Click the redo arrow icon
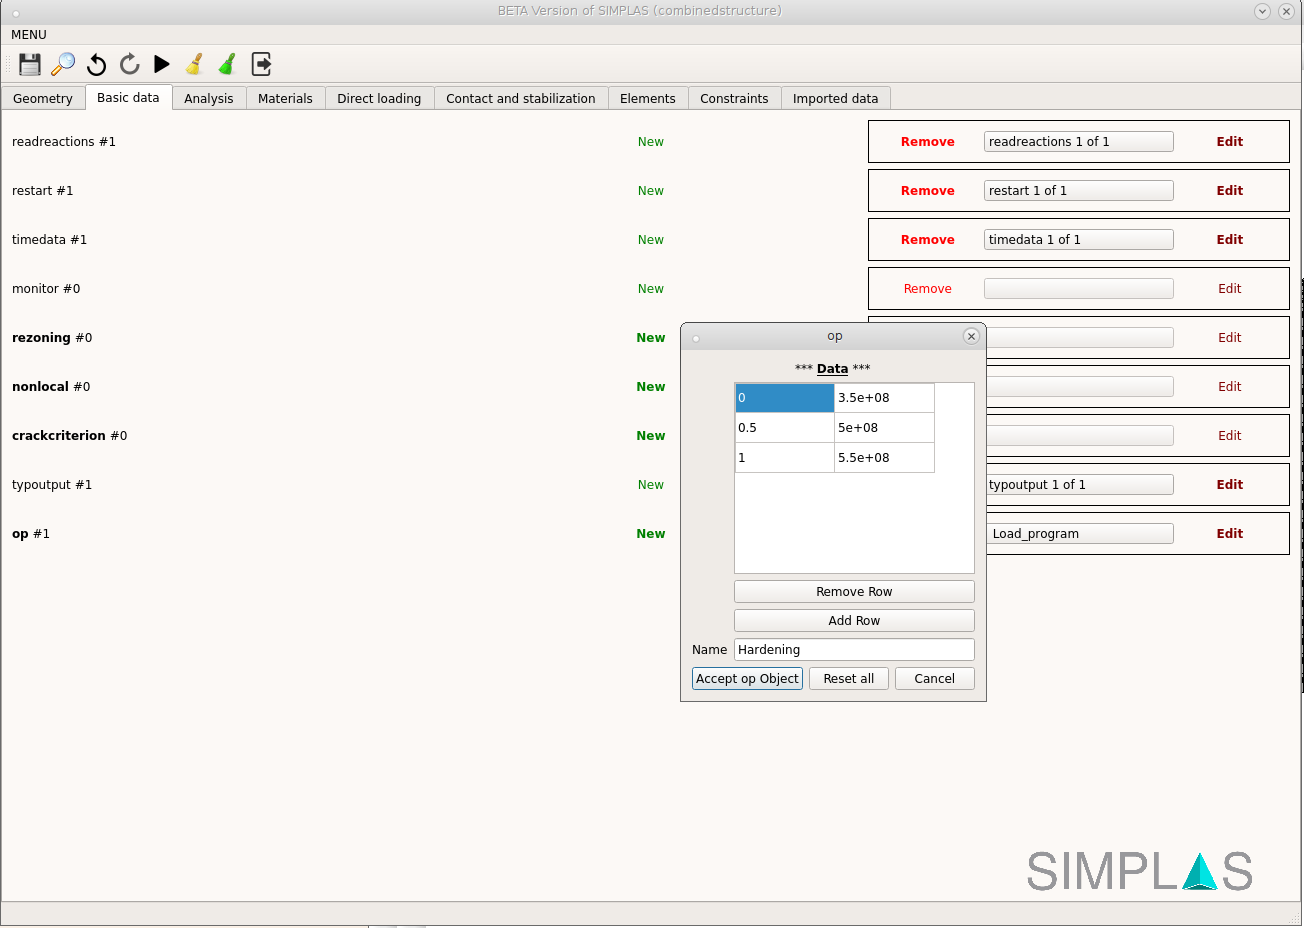Image resolution: width=1304 pixels, height=928 pixels. 129,64
